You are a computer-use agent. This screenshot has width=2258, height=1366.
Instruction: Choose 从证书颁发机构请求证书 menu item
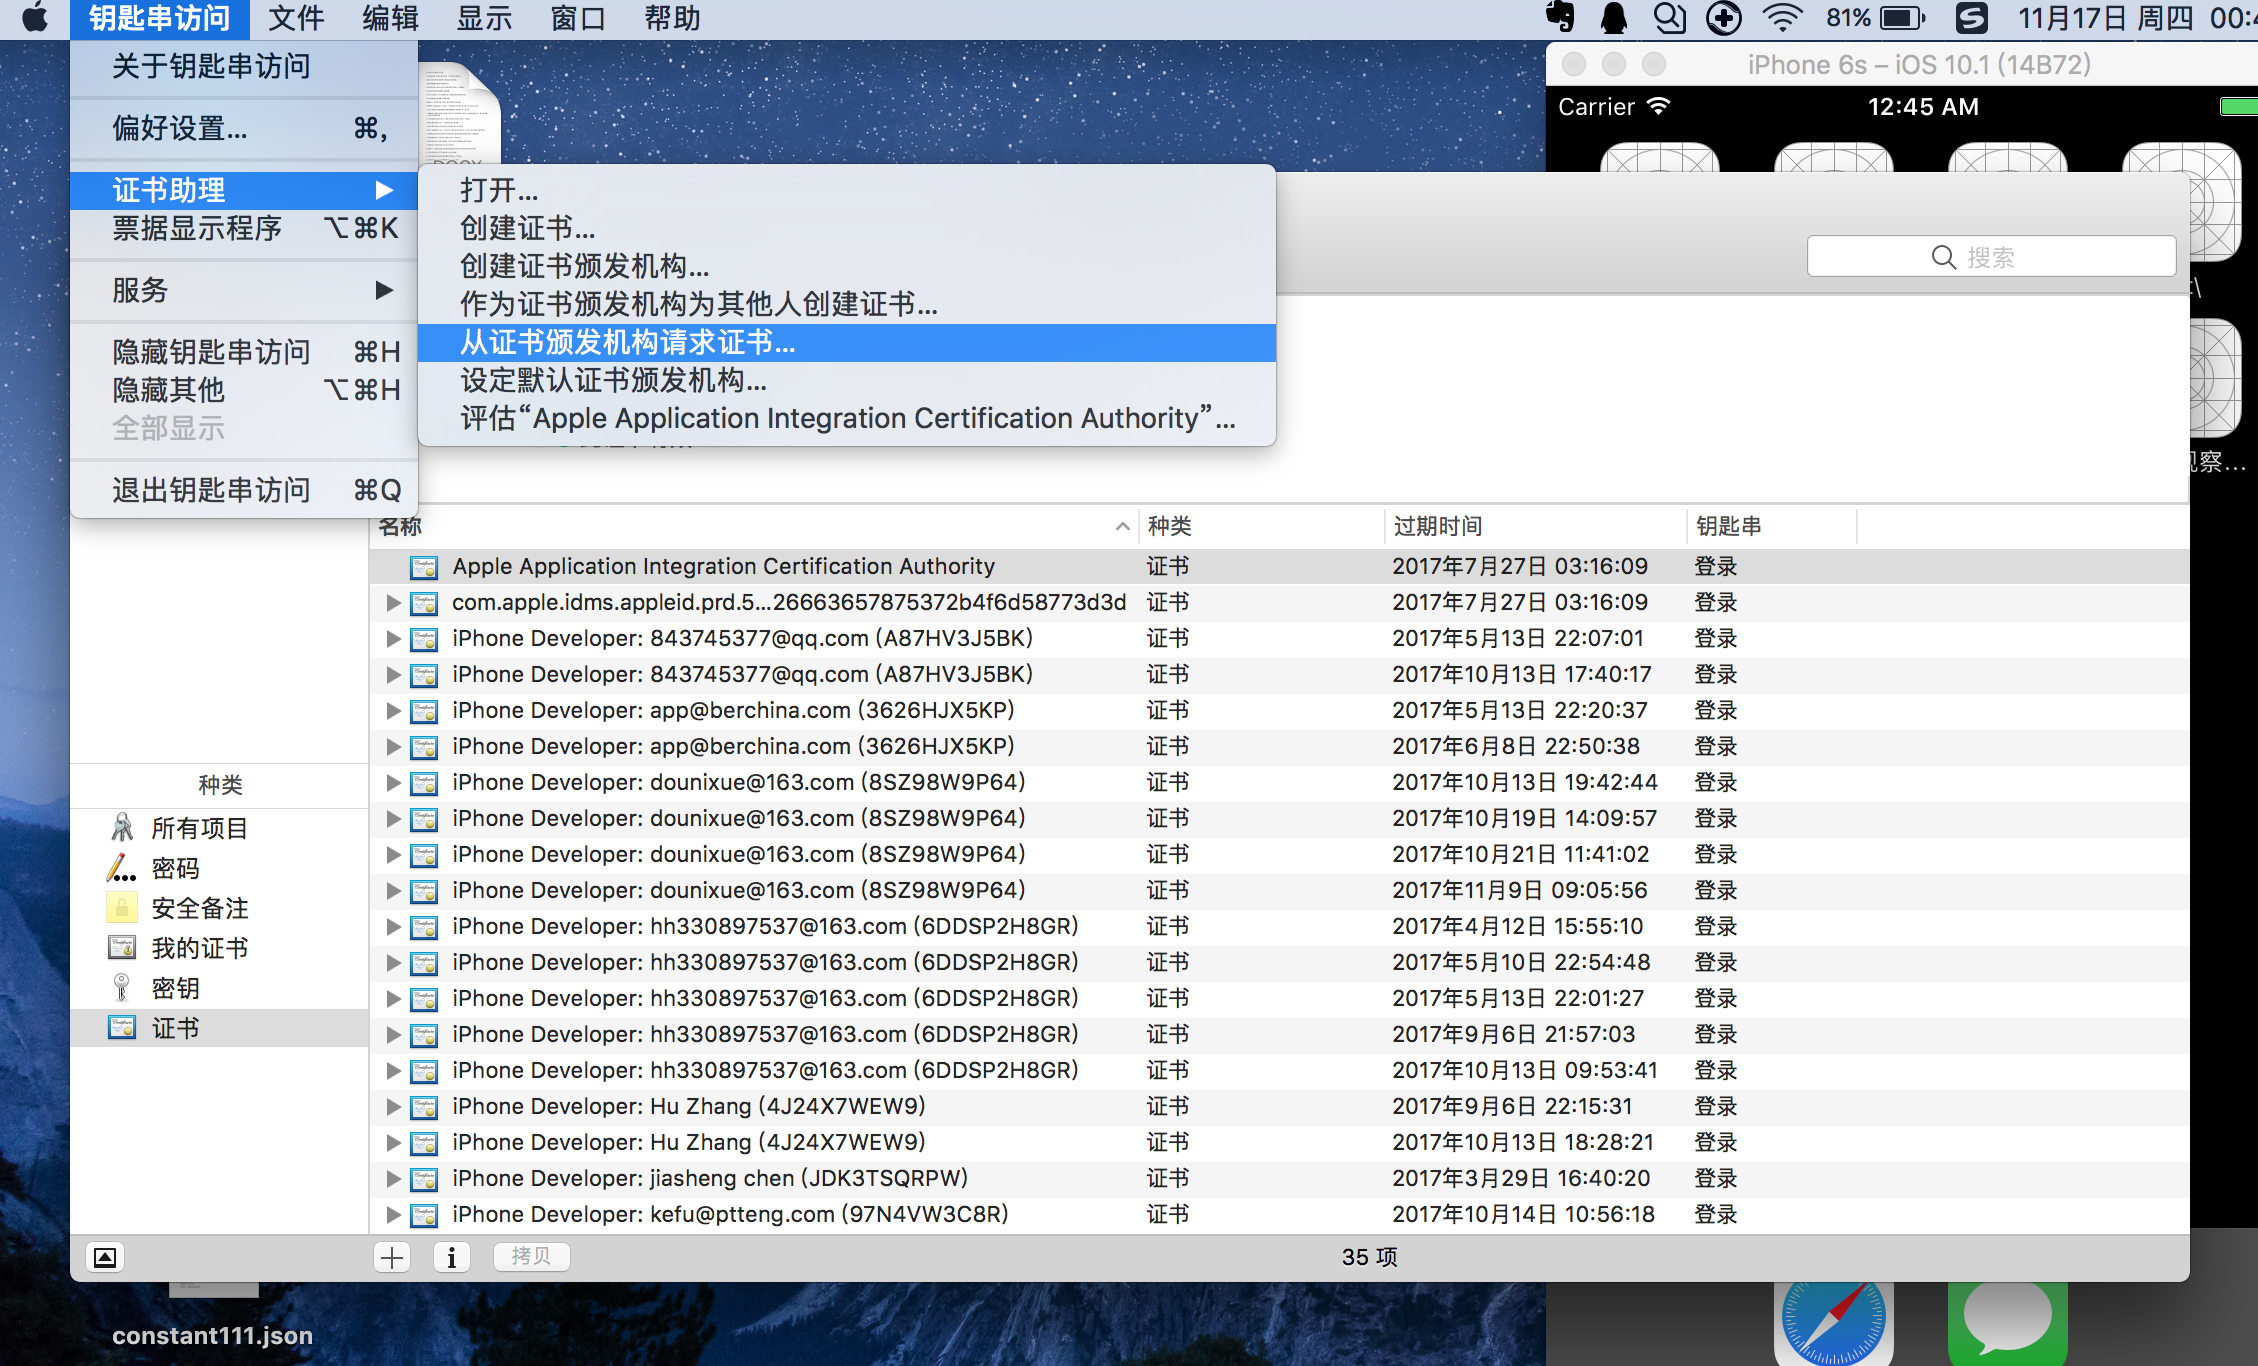coord(628,343)
